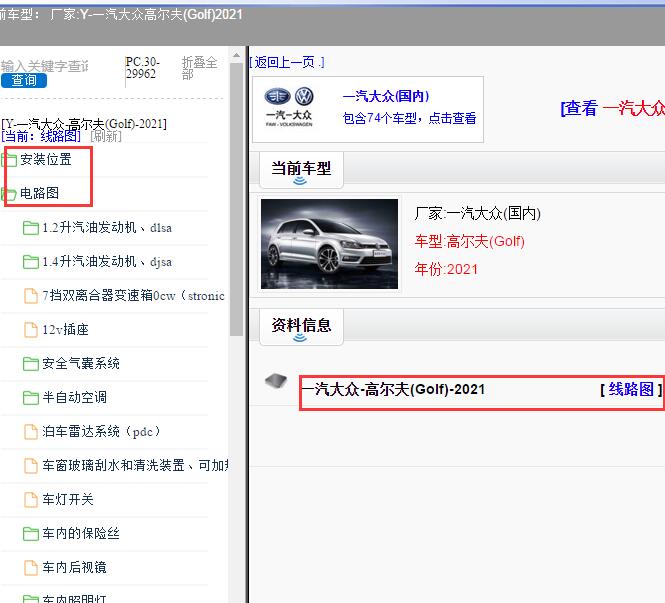Click the 车型:高尔夫(Golf) text
Viewport: 665px width, 603px height.
[469, 242]
